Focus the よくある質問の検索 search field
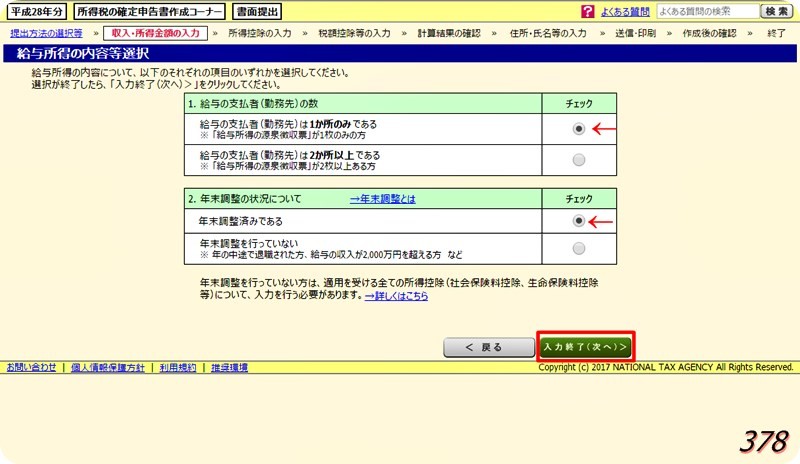The height and width of the screenshot is (464, 800). [708, 11]
